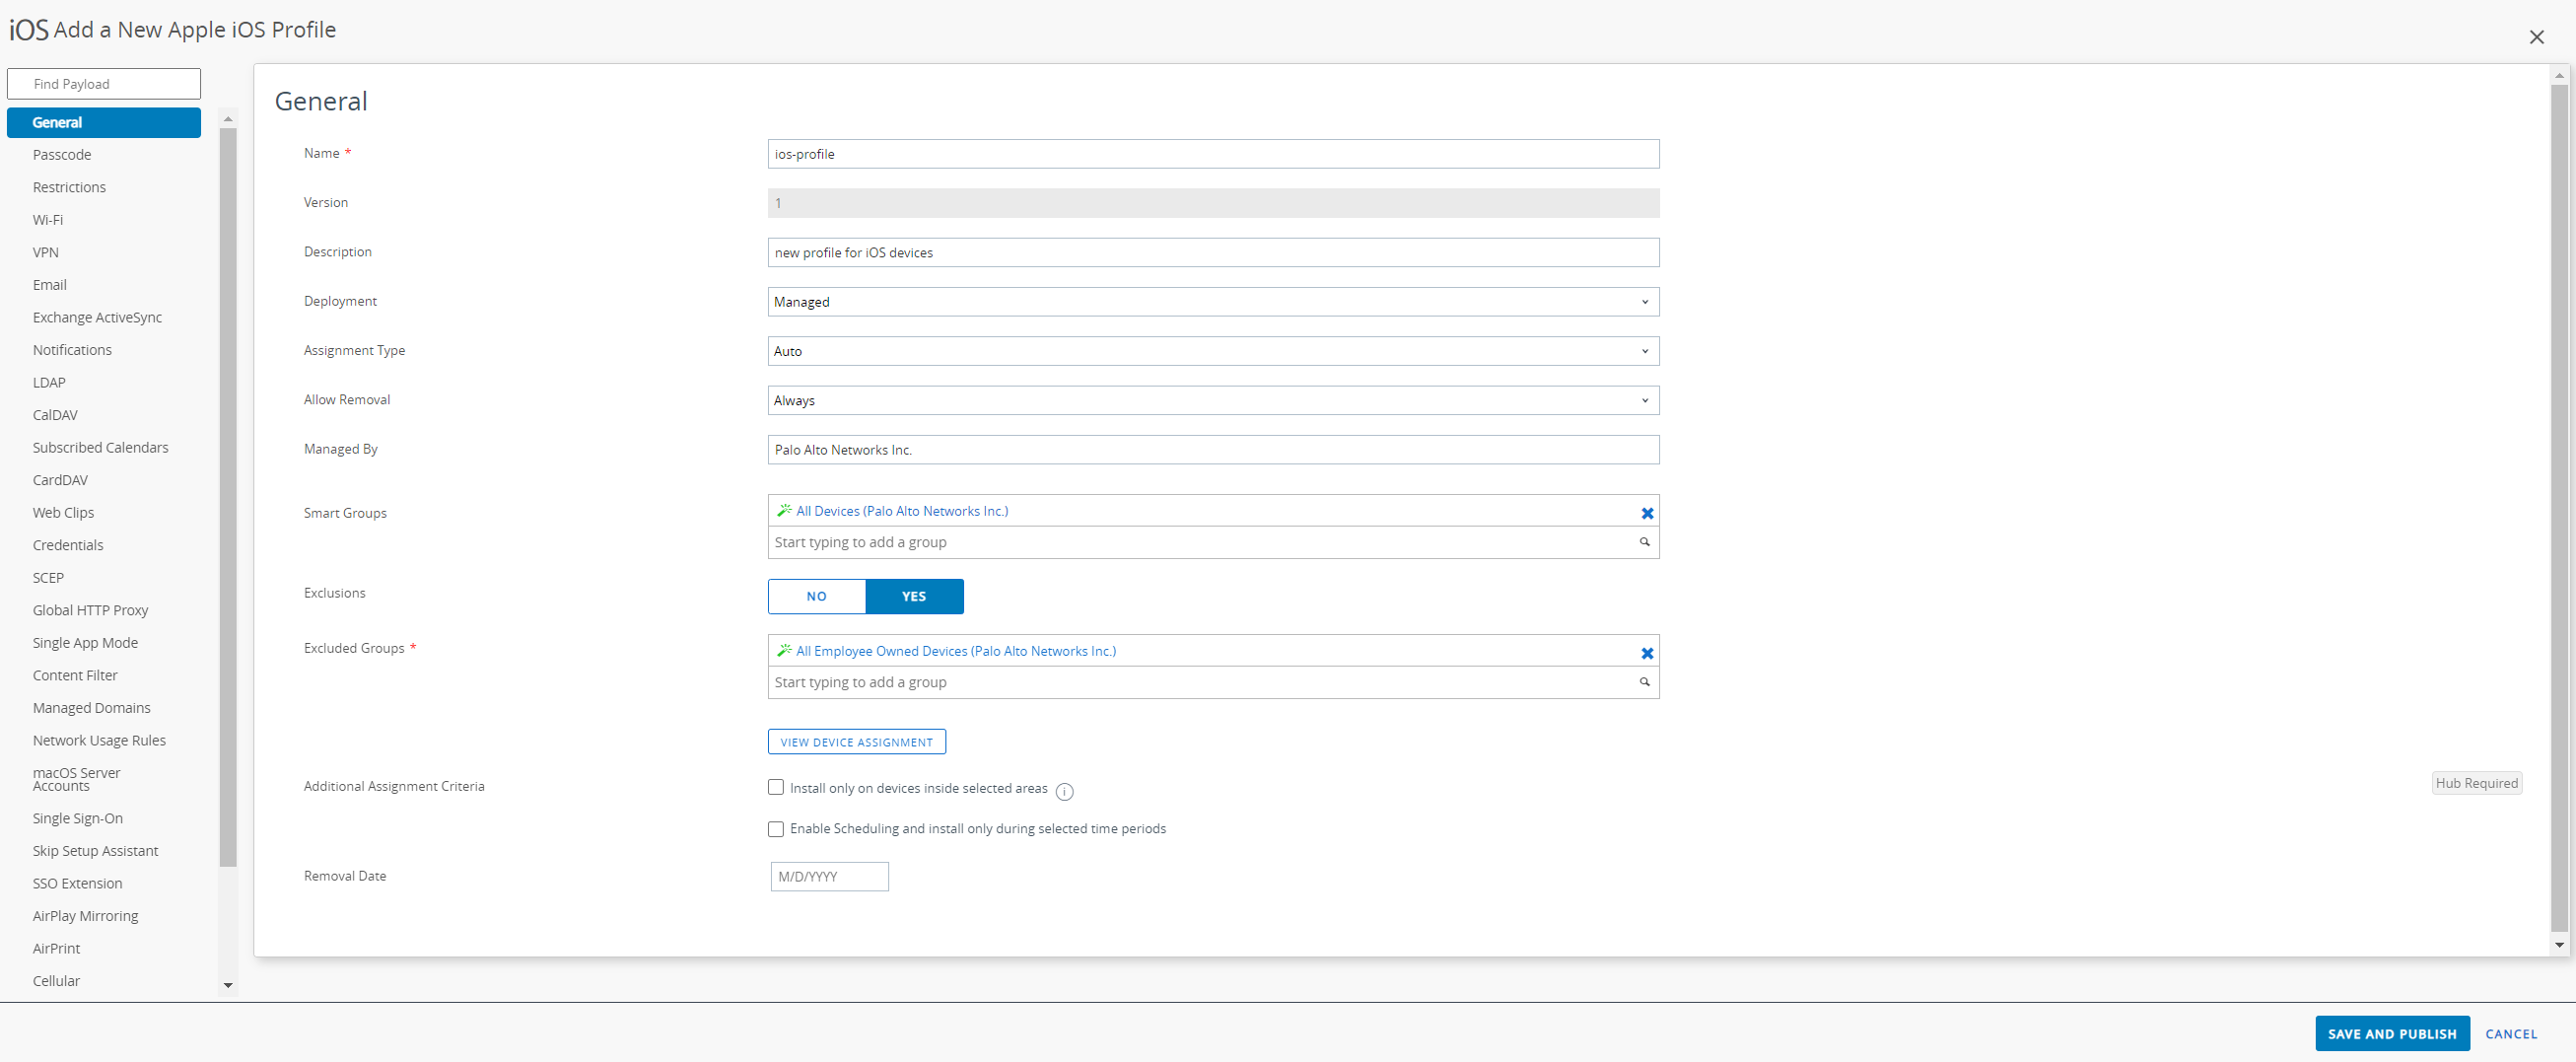Enable scheduling during selected time periods
The height and width of the screenshot is (1062, 2576).
(775, 828)
